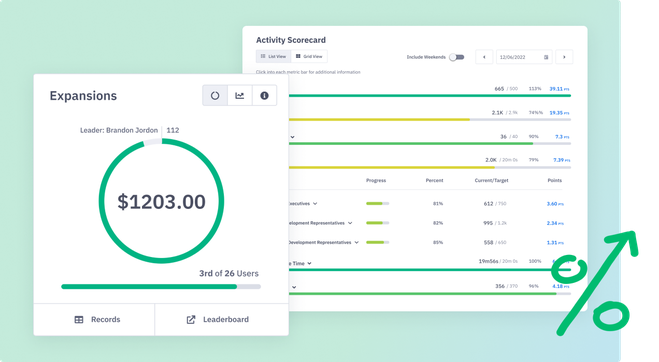Click the 612 / 750 value
The width and height of the screenshot is (659, 362).
[495, 203]
